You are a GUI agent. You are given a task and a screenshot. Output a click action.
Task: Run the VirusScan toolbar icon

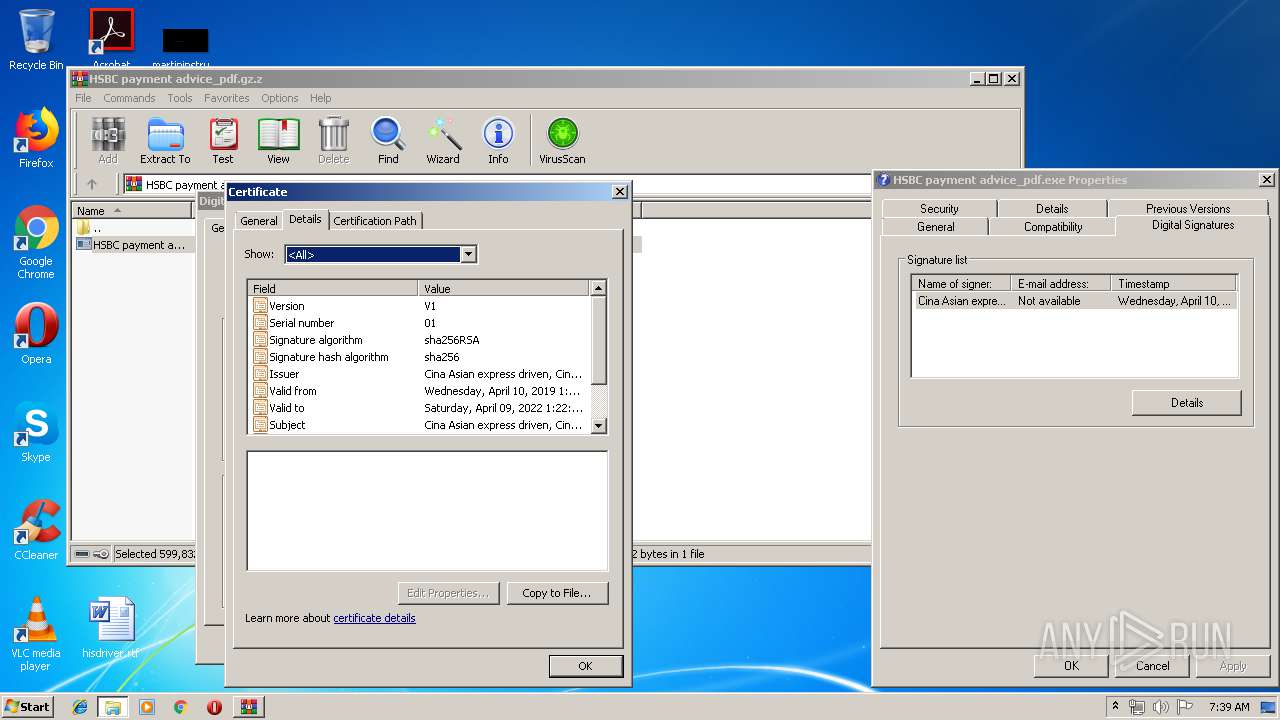point(562,140)
